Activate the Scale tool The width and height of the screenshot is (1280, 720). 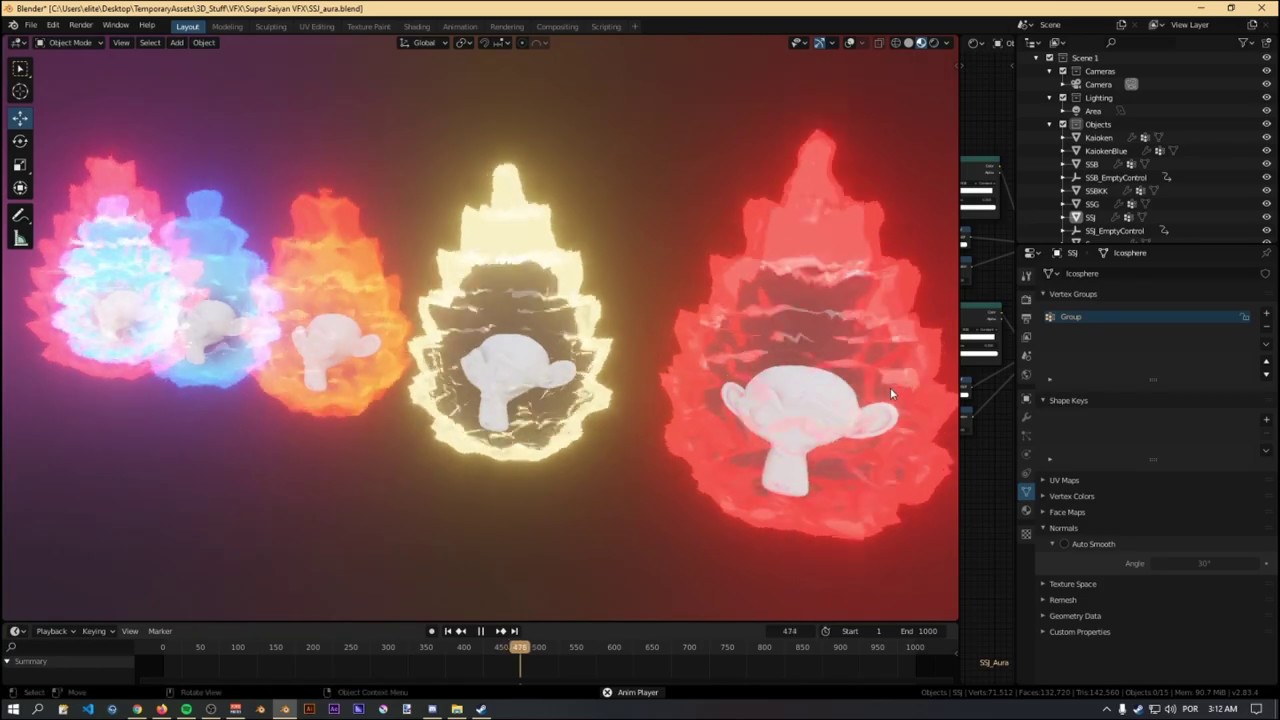click(x=20, y=165)
